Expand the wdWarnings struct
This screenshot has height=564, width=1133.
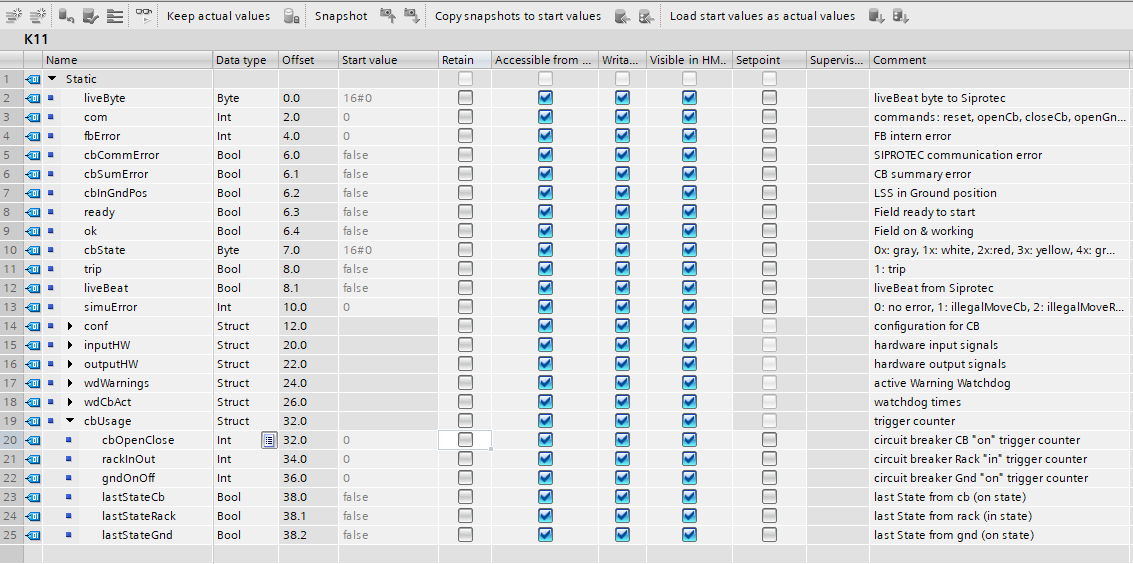pyautogui.click(x=70, y=383)
